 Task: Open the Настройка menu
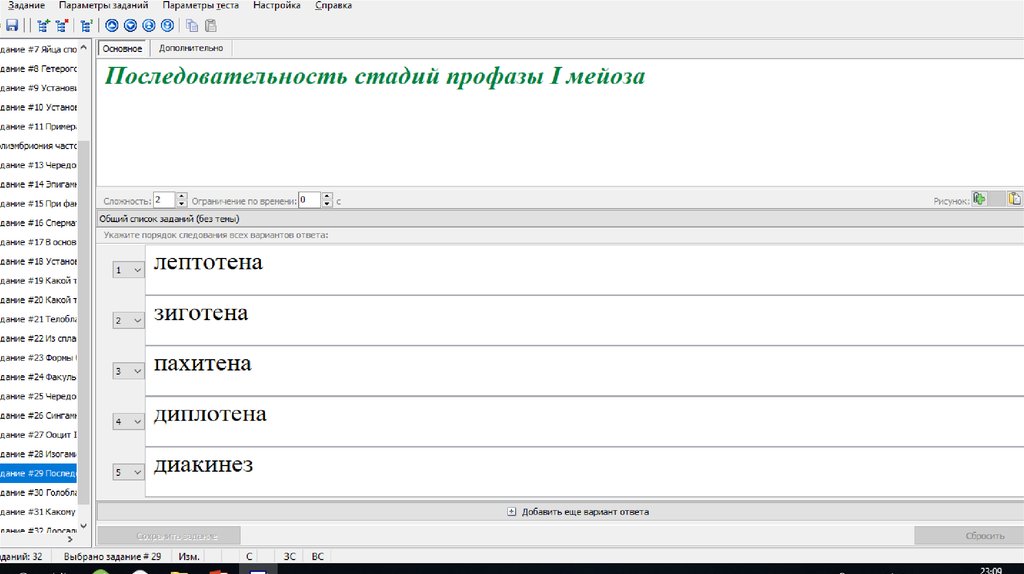click(277, 6)
